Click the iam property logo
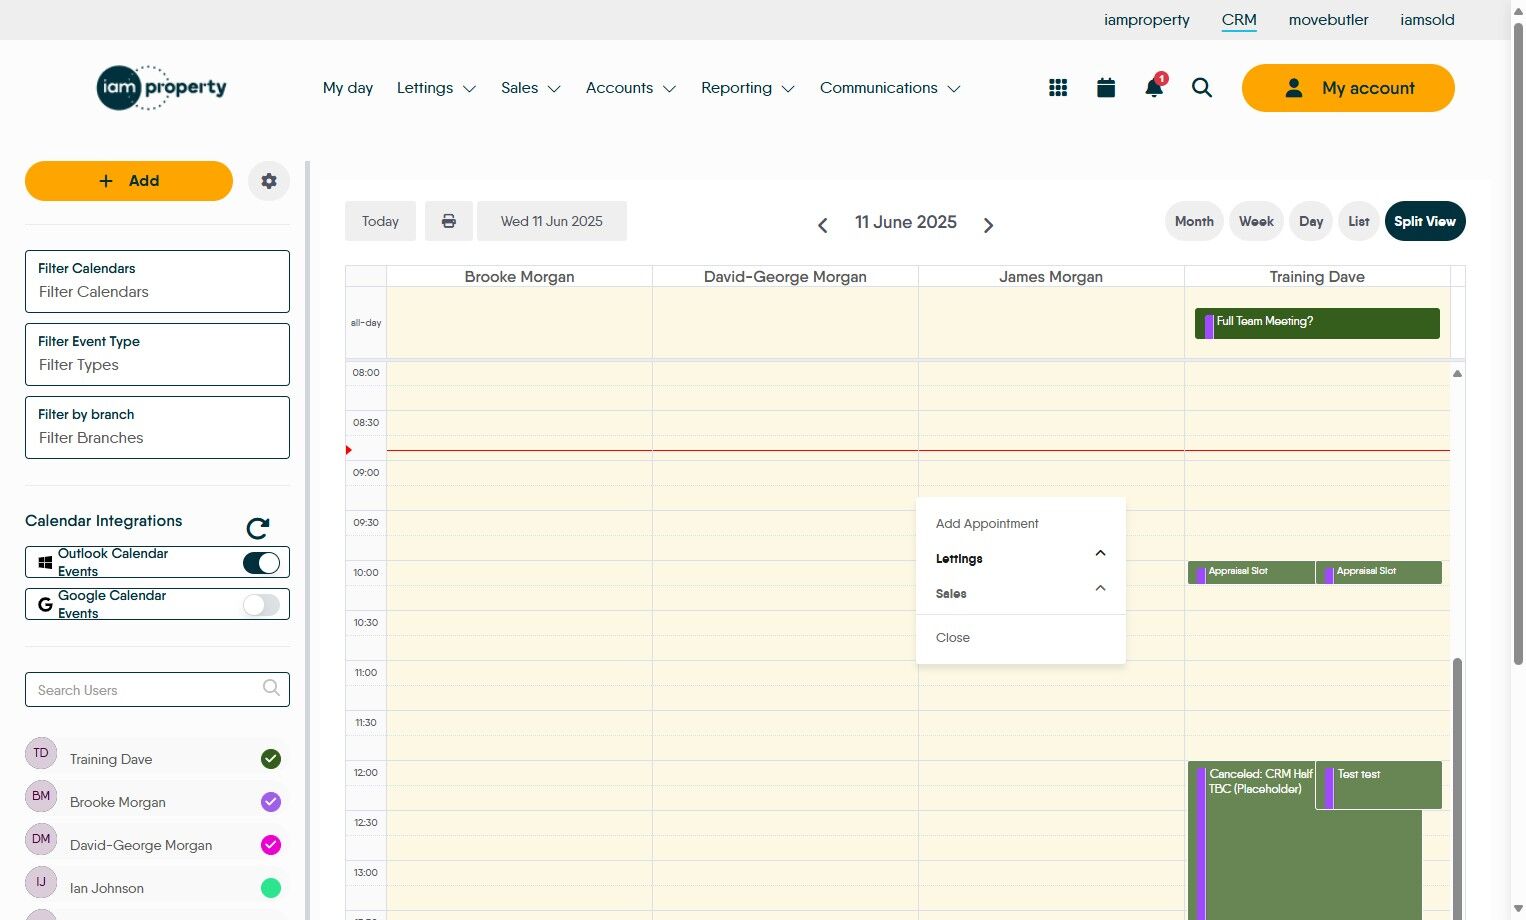 [x=162, y=88]
